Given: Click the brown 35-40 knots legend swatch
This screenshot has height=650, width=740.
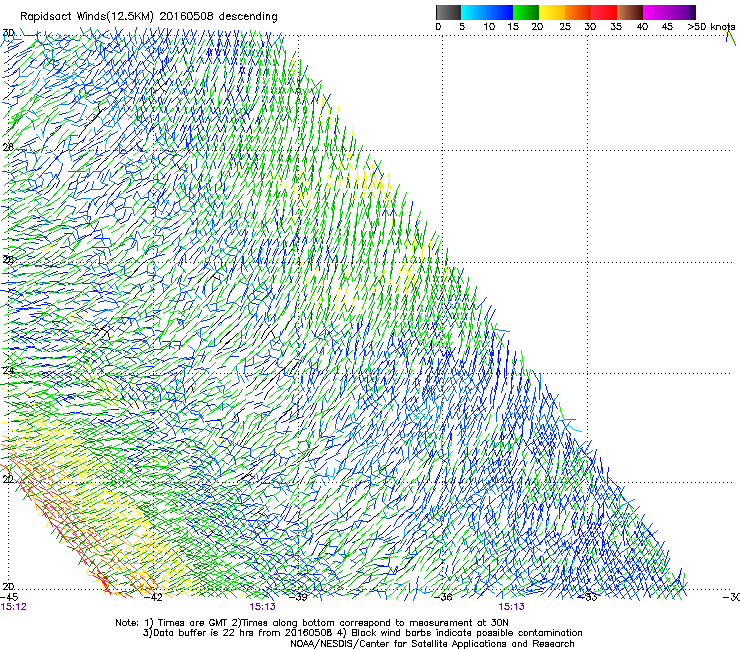Looking at the screenshot, I should tap(630, 12).
